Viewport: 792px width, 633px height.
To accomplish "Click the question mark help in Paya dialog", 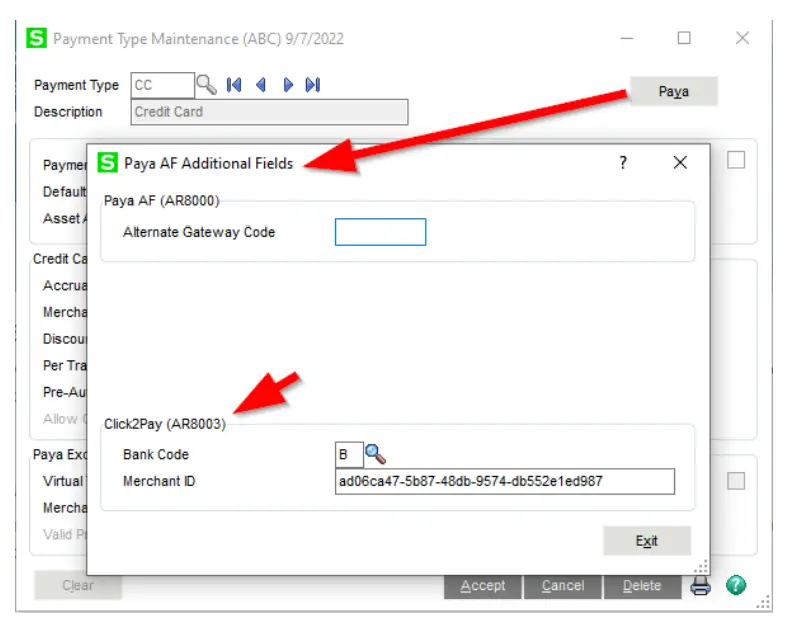I will pos(623,163).
